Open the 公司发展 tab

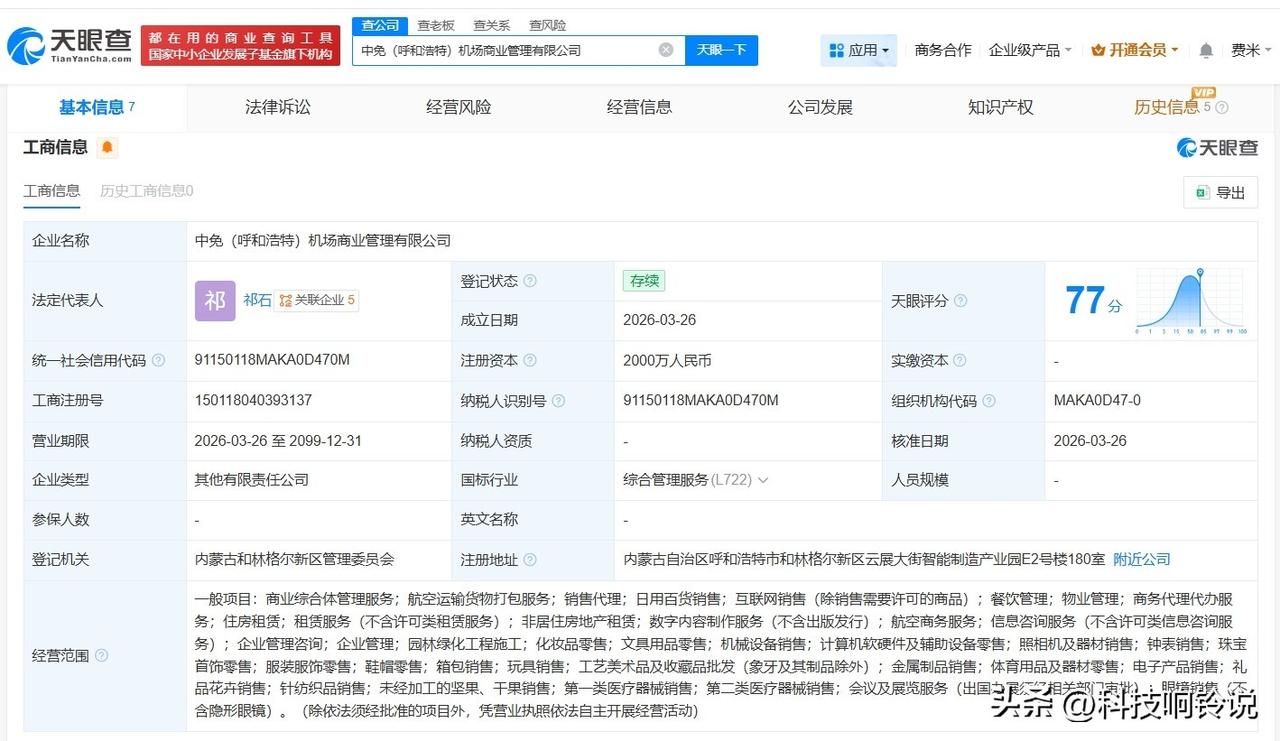[820, 108]
